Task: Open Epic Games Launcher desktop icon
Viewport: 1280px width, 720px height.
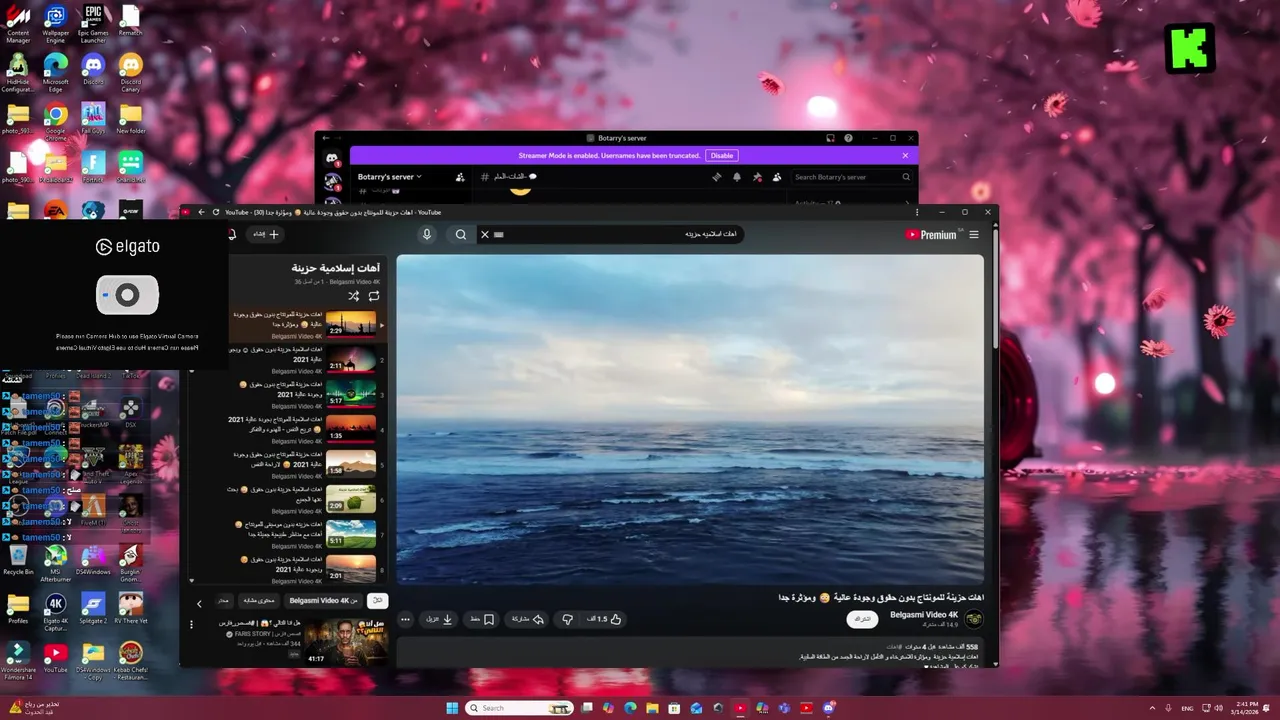Action: coord(93,24)
